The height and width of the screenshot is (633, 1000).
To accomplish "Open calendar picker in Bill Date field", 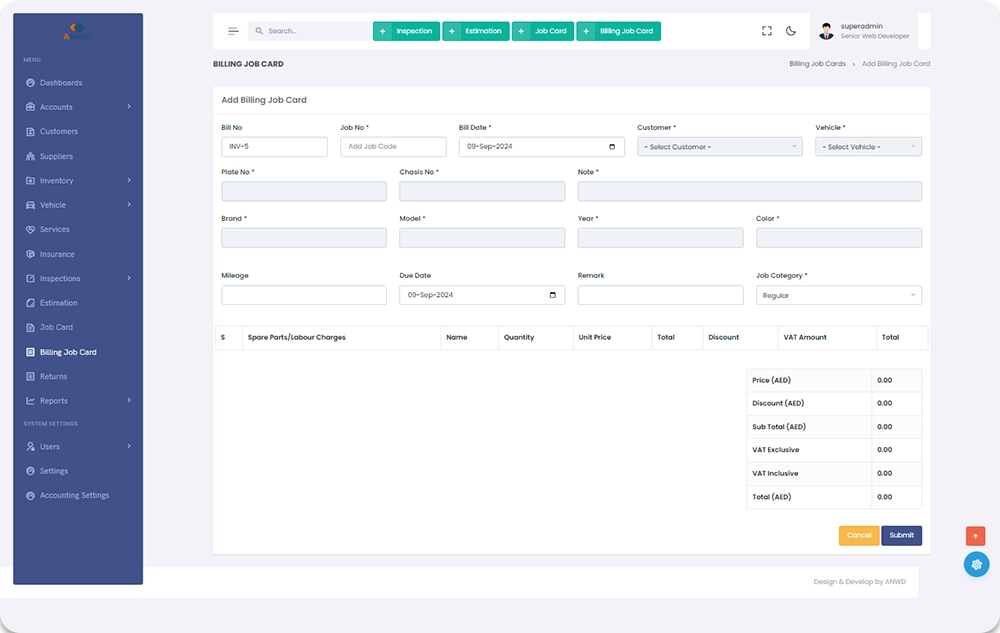I will click(612, 147).
